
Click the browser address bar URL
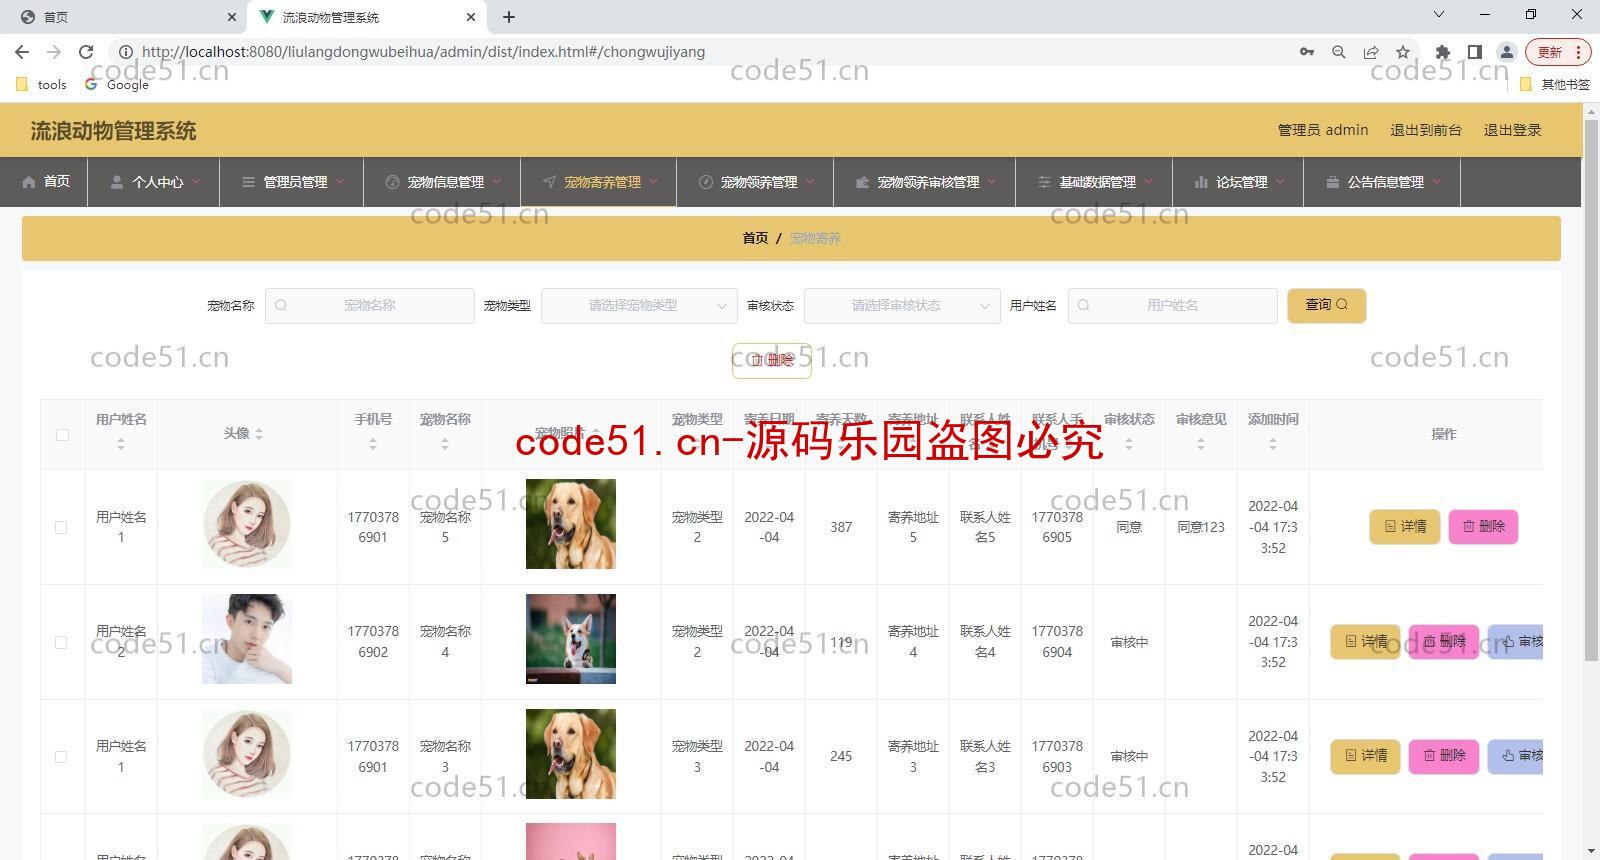(423, 52)
